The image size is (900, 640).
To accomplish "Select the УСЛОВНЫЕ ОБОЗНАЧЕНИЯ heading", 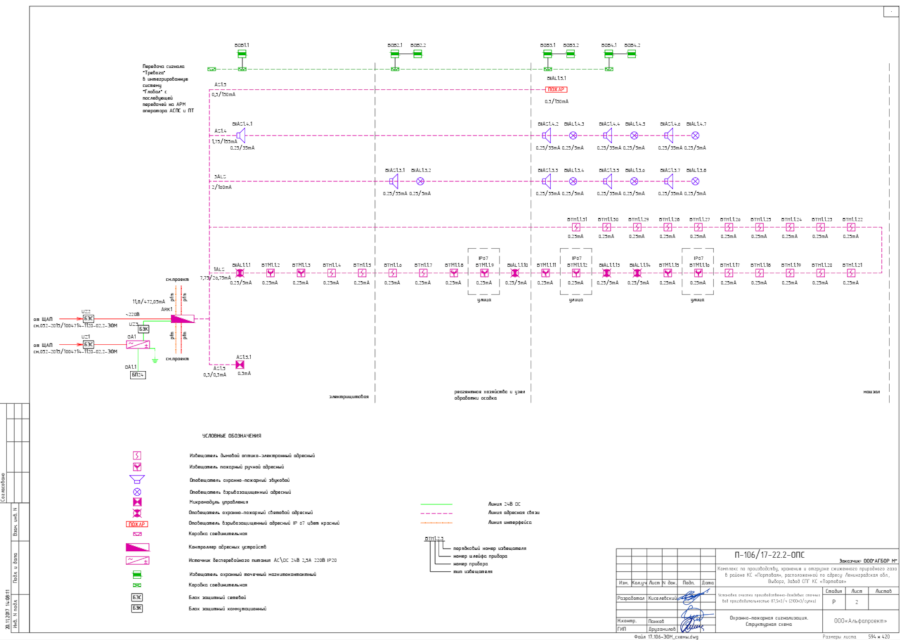I will (x=231, y=436).
